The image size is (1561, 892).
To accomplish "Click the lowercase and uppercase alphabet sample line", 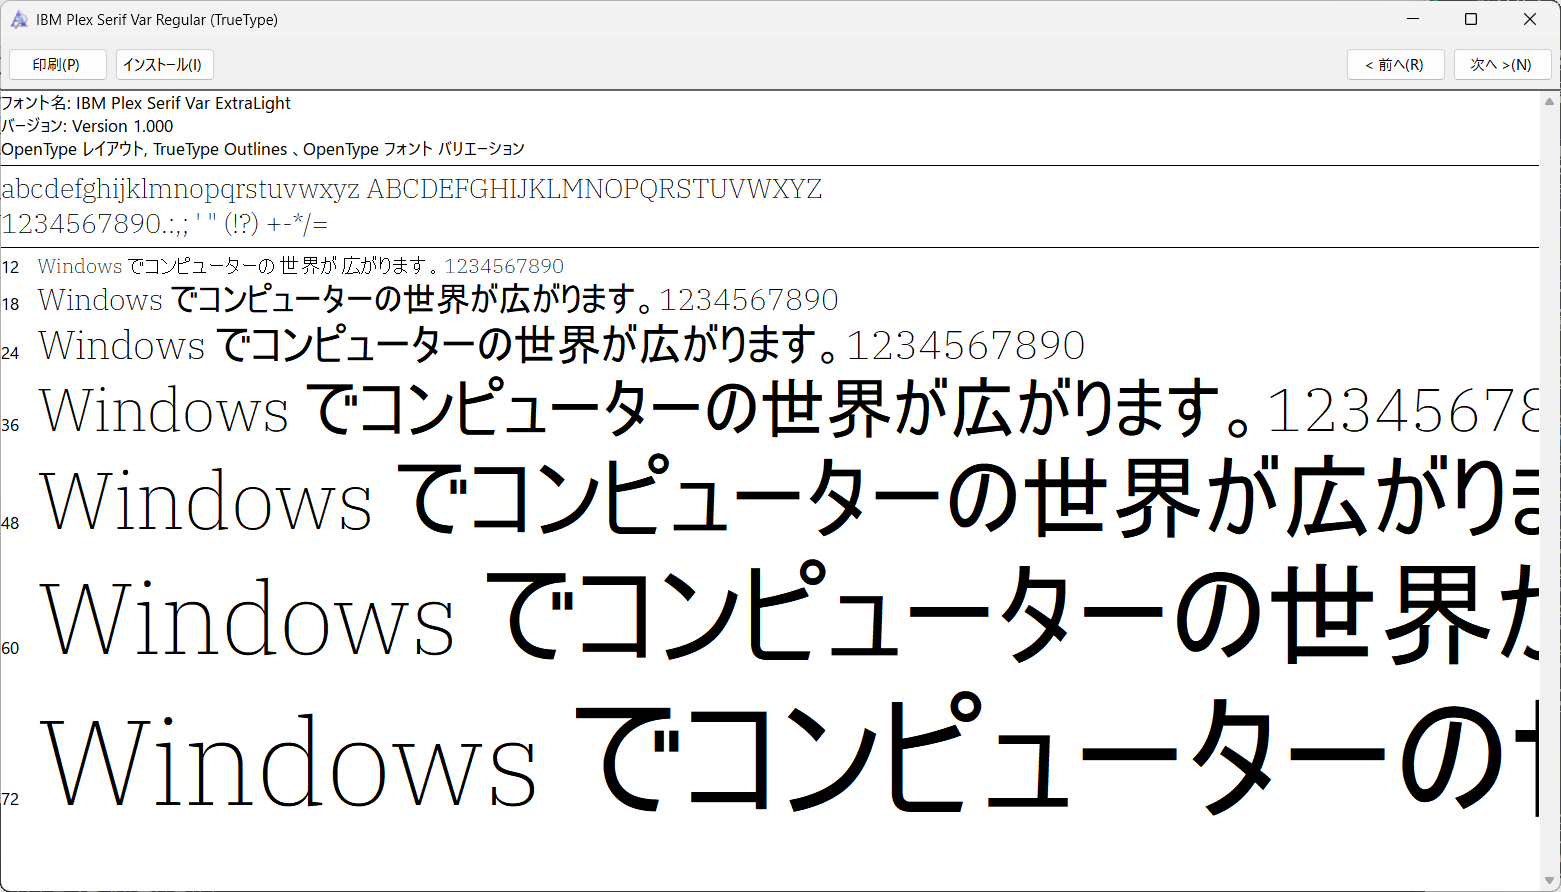I will point(412,189).
